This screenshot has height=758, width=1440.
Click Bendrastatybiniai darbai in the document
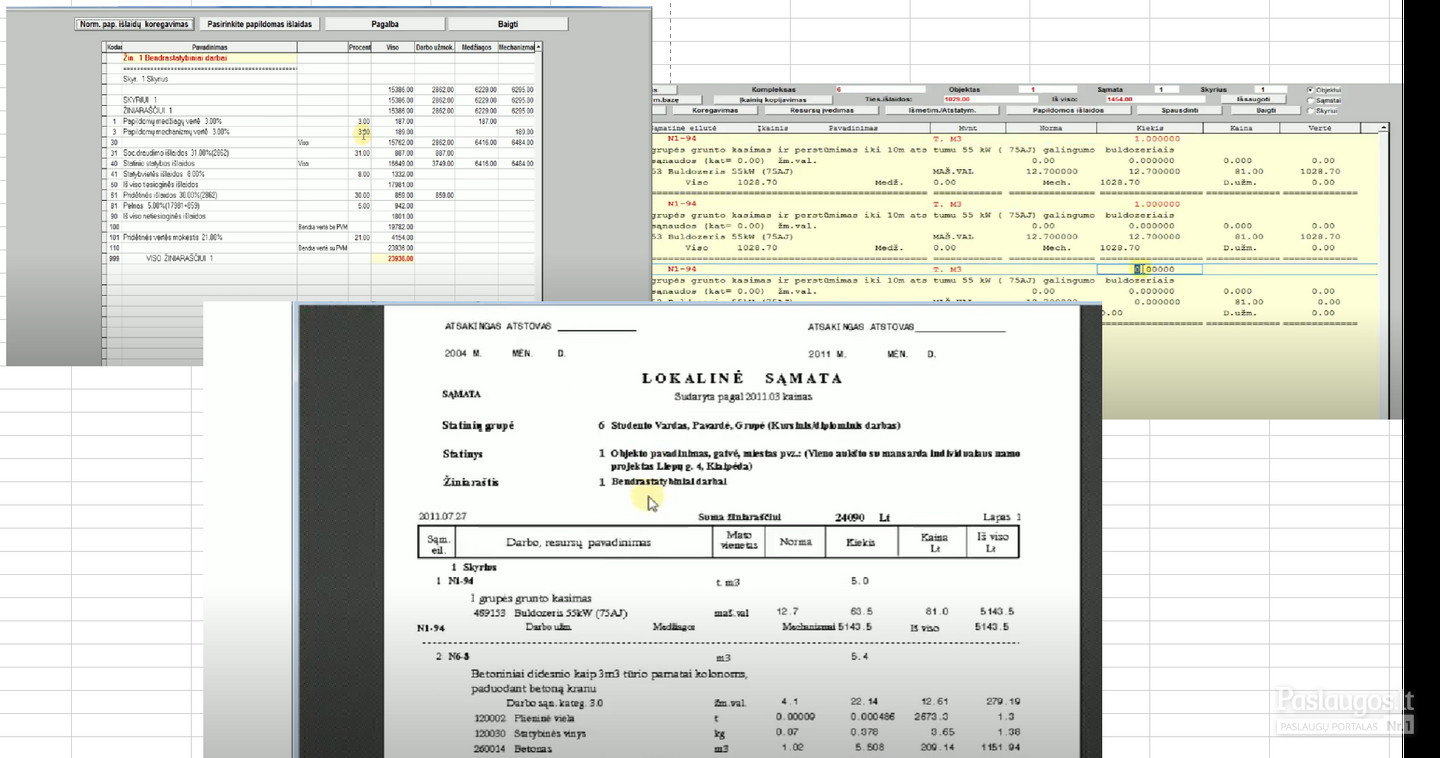point(669,481)
